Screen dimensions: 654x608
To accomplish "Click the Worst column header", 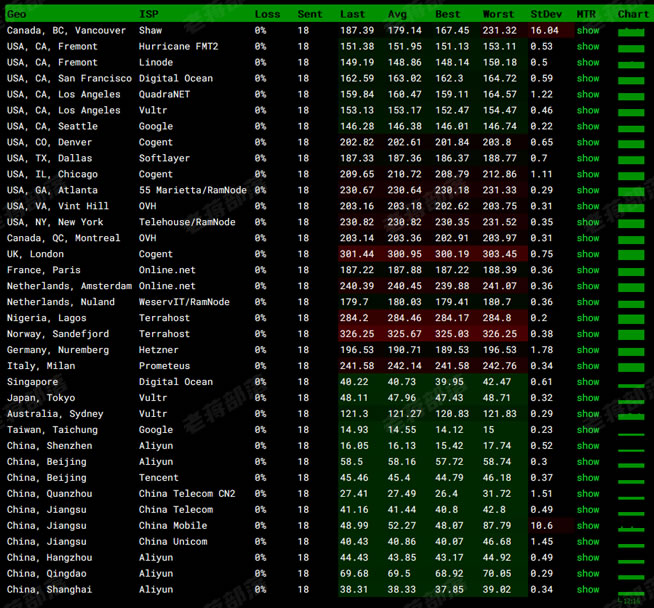I will click(x=498, y=14).
